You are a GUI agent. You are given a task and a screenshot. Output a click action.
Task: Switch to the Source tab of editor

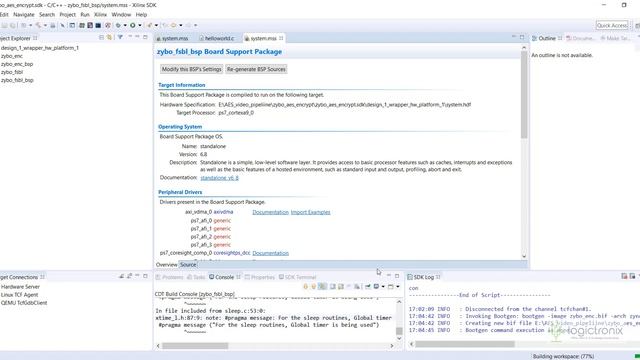coord(188,265)
